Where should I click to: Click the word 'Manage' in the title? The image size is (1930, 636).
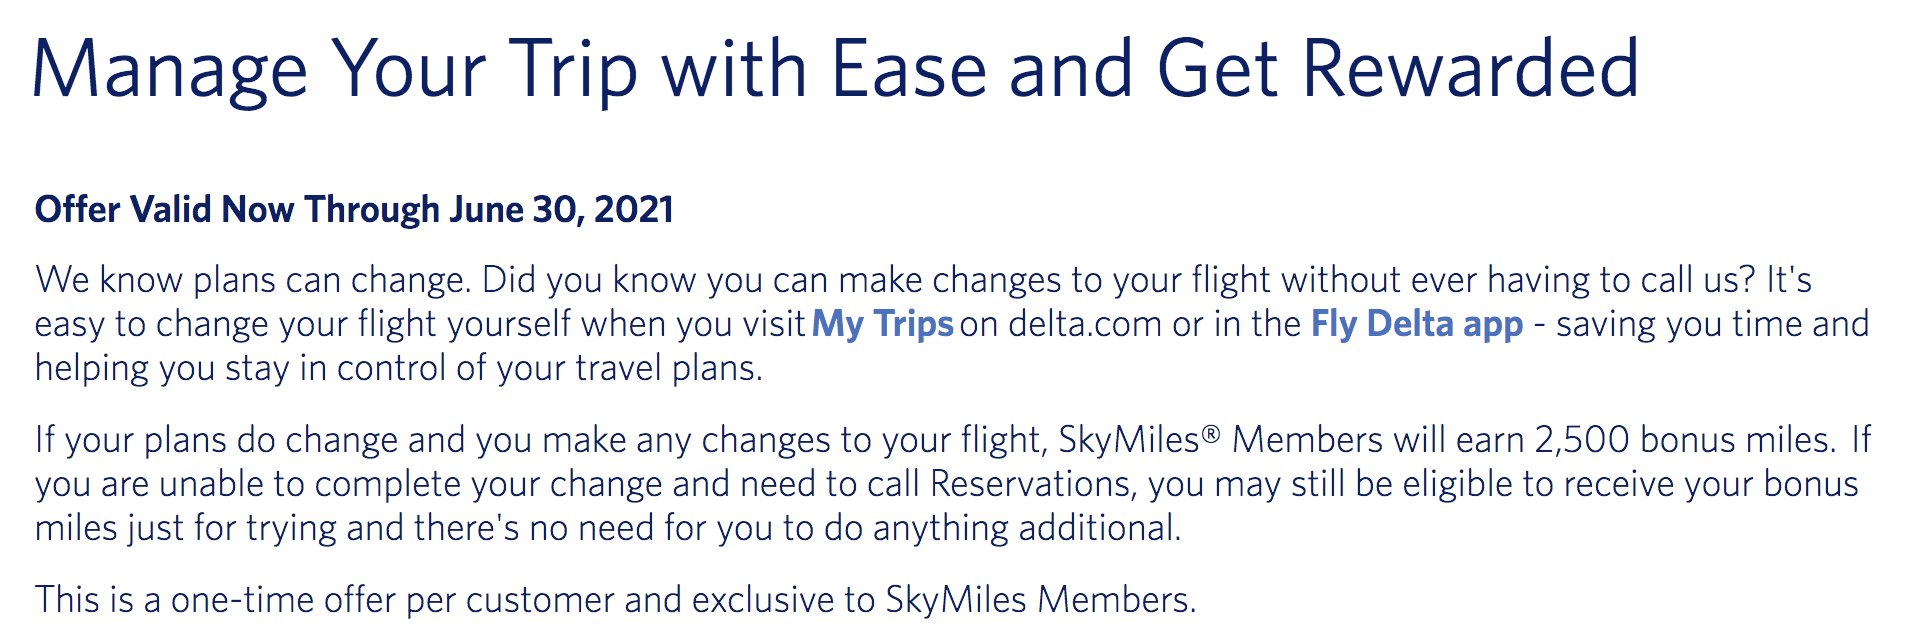(171, 70)
